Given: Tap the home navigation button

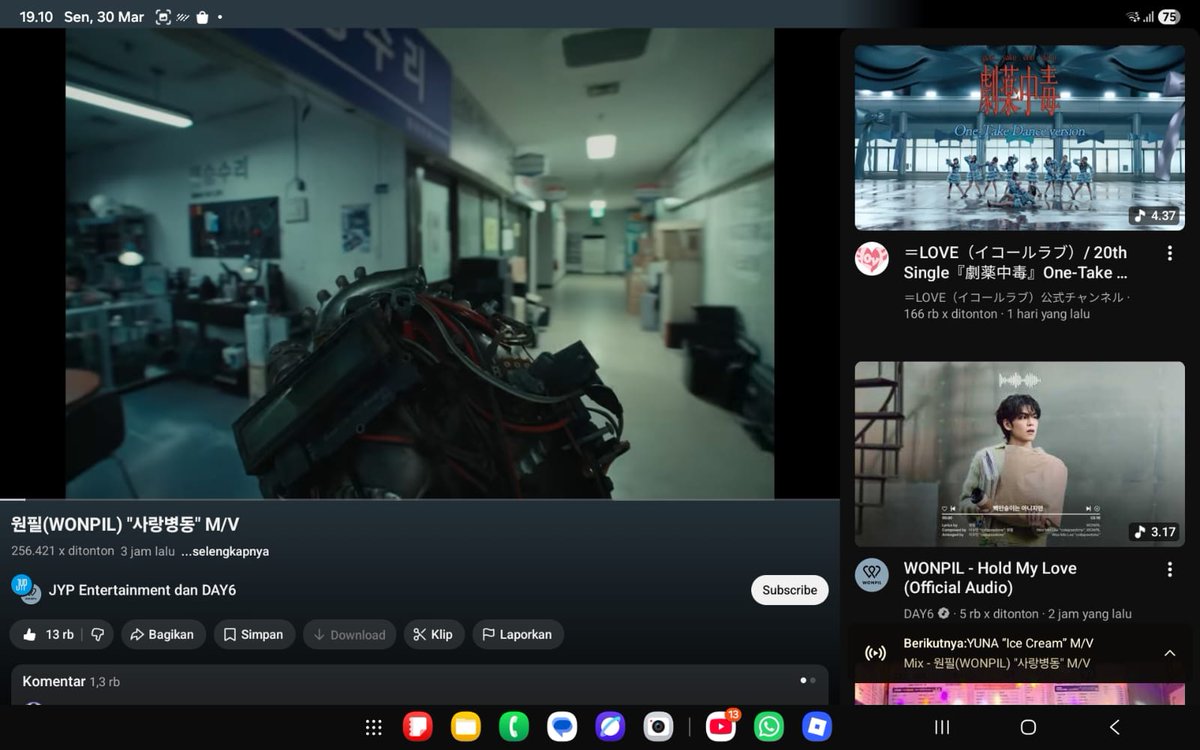Looking at the screenshot, I should [x=1028, y=727].
